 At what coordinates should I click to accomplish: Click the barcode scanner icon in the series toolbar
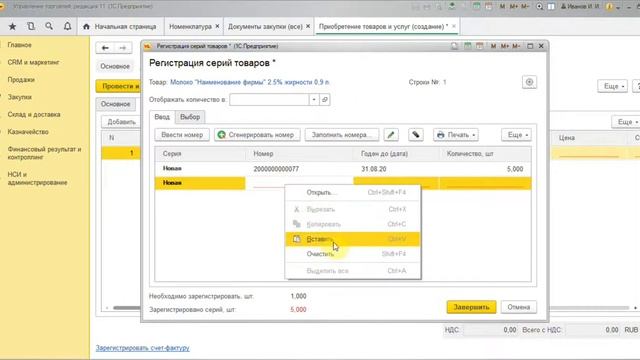click(416, 135)
